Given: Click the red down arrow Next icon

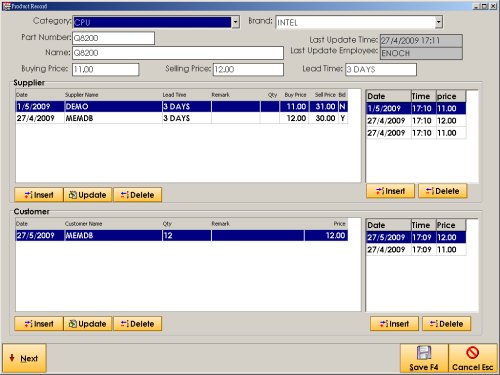Looking at the screenshot, I should pyautogui.click(x=12, y=358).
